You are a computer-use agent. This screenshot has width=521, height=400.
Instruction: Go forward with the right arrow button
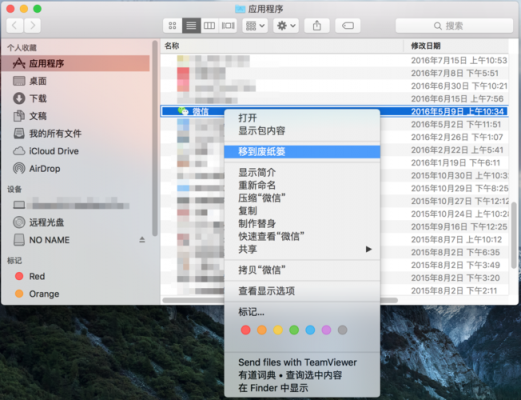(32, 26)
